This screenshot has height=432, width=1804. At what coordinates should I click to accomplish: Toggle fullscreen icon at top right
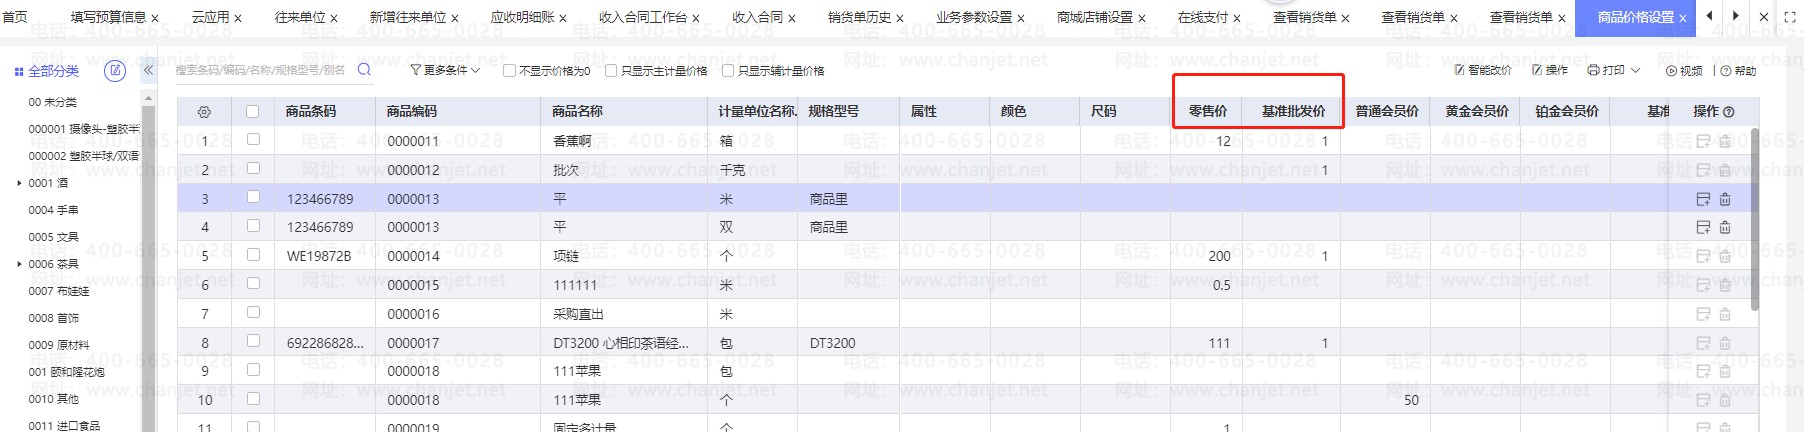(1790, 17)
